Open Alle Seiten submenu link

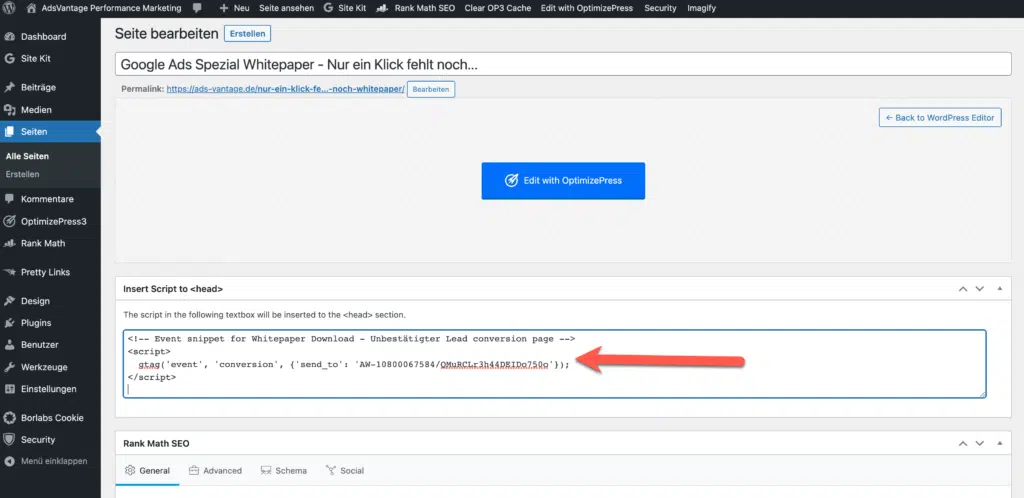[27, 157]
